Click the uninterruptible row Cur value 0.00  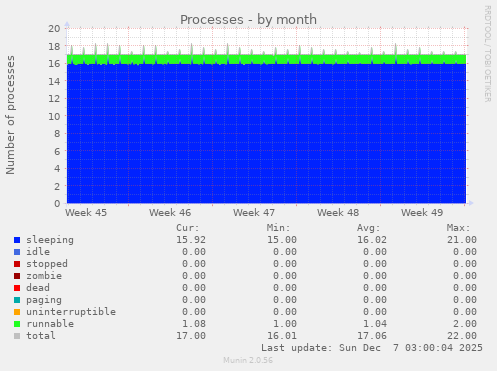[194, 312]
